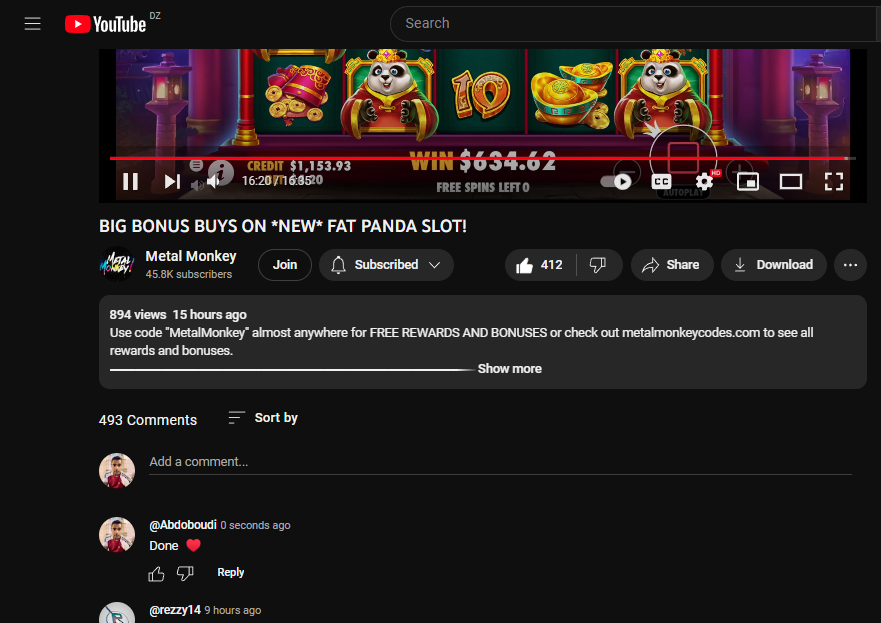
Task: Click "894 views 15 hours ago" text
Action: pyautogui.click(x=178, y=315)
